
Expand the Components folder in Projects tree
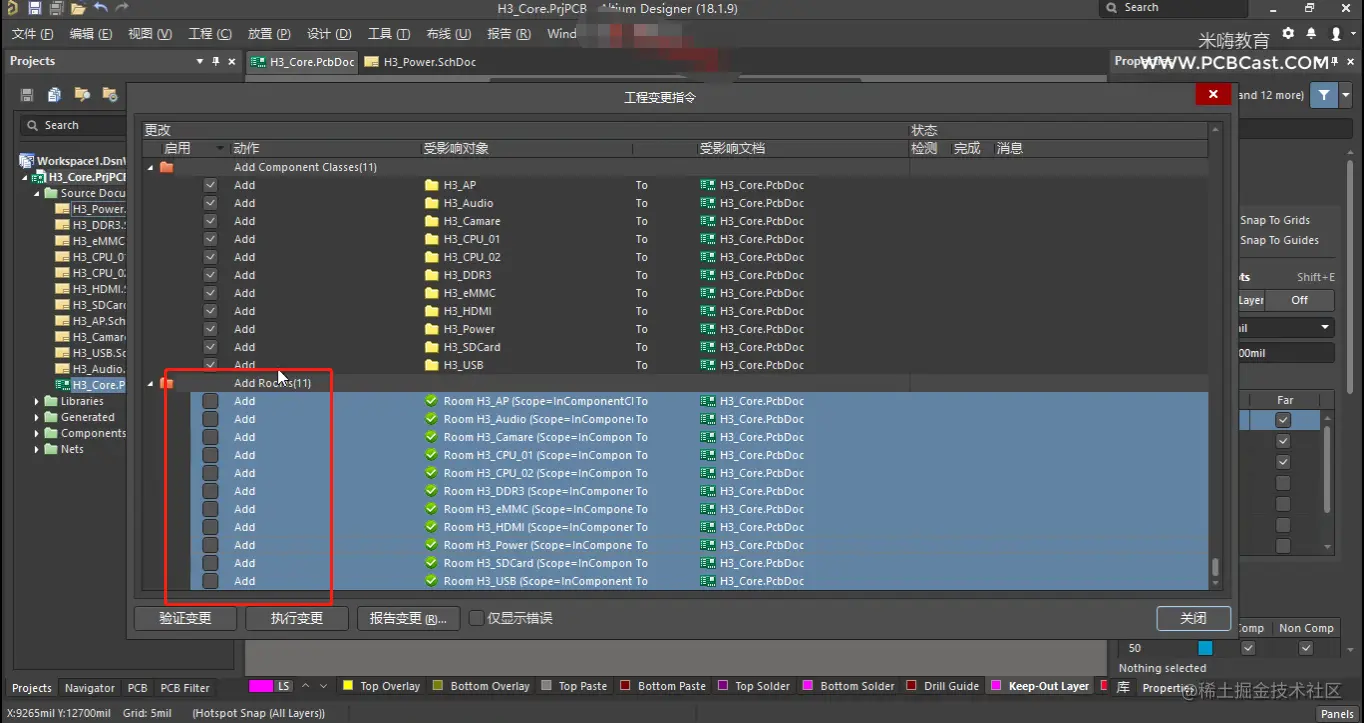tap(37, 433)
